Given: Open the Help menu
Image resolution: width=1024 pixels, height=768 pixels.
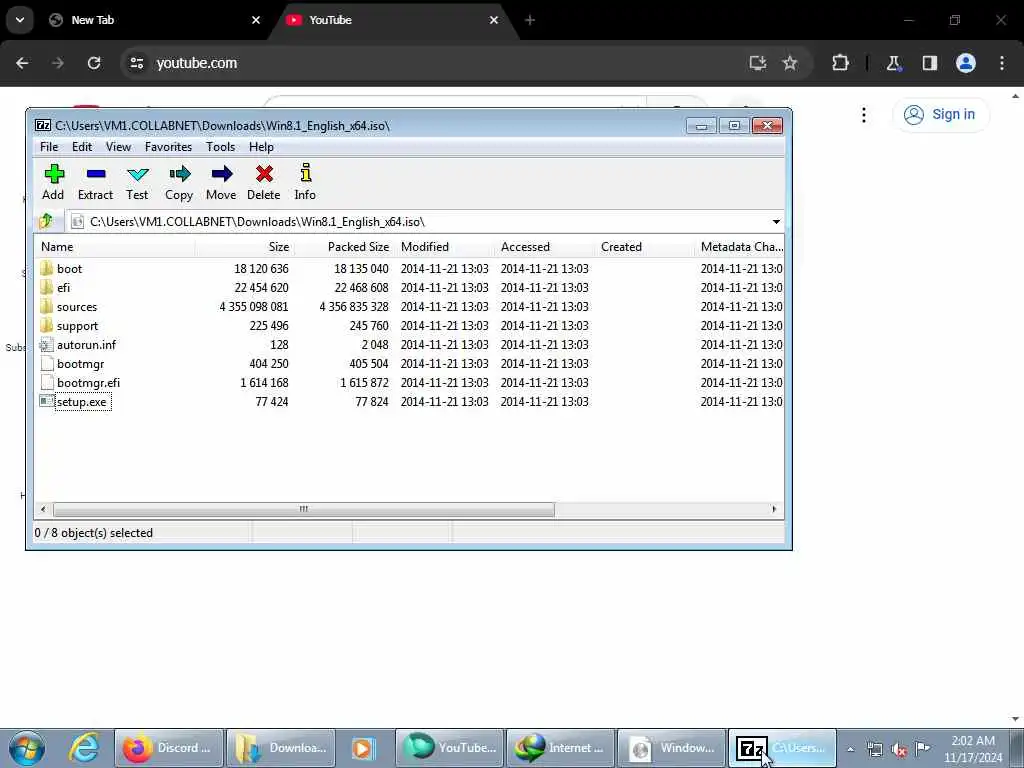Looking at the screenshot, I should [x=261, y=147].
